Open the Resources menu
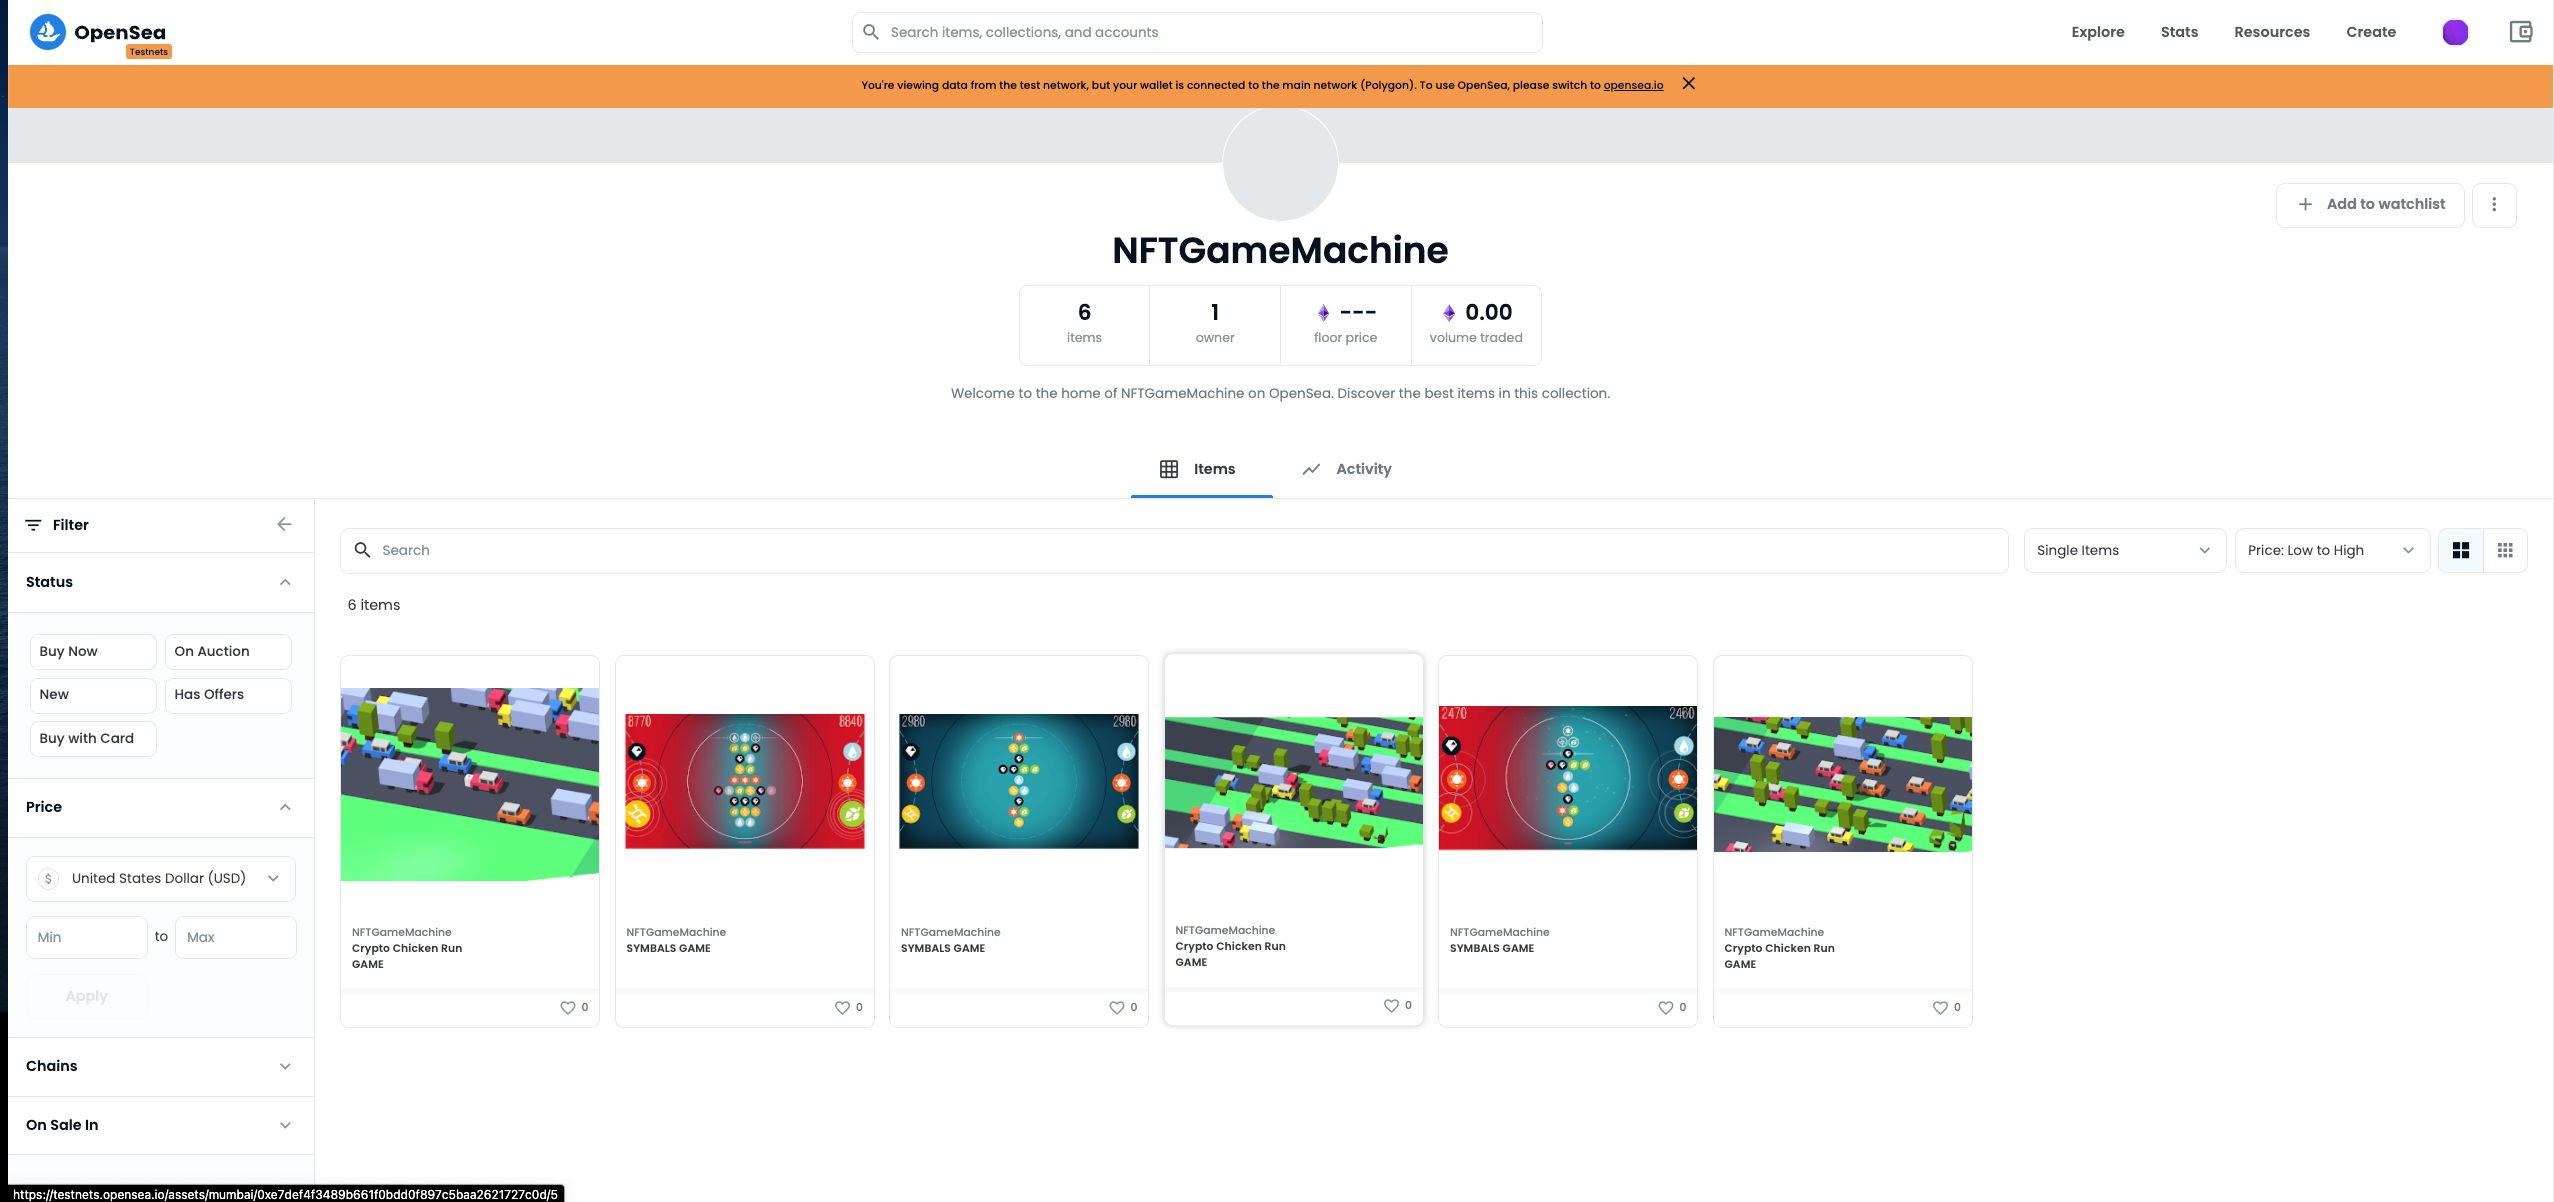 (x=2271, y=32)
